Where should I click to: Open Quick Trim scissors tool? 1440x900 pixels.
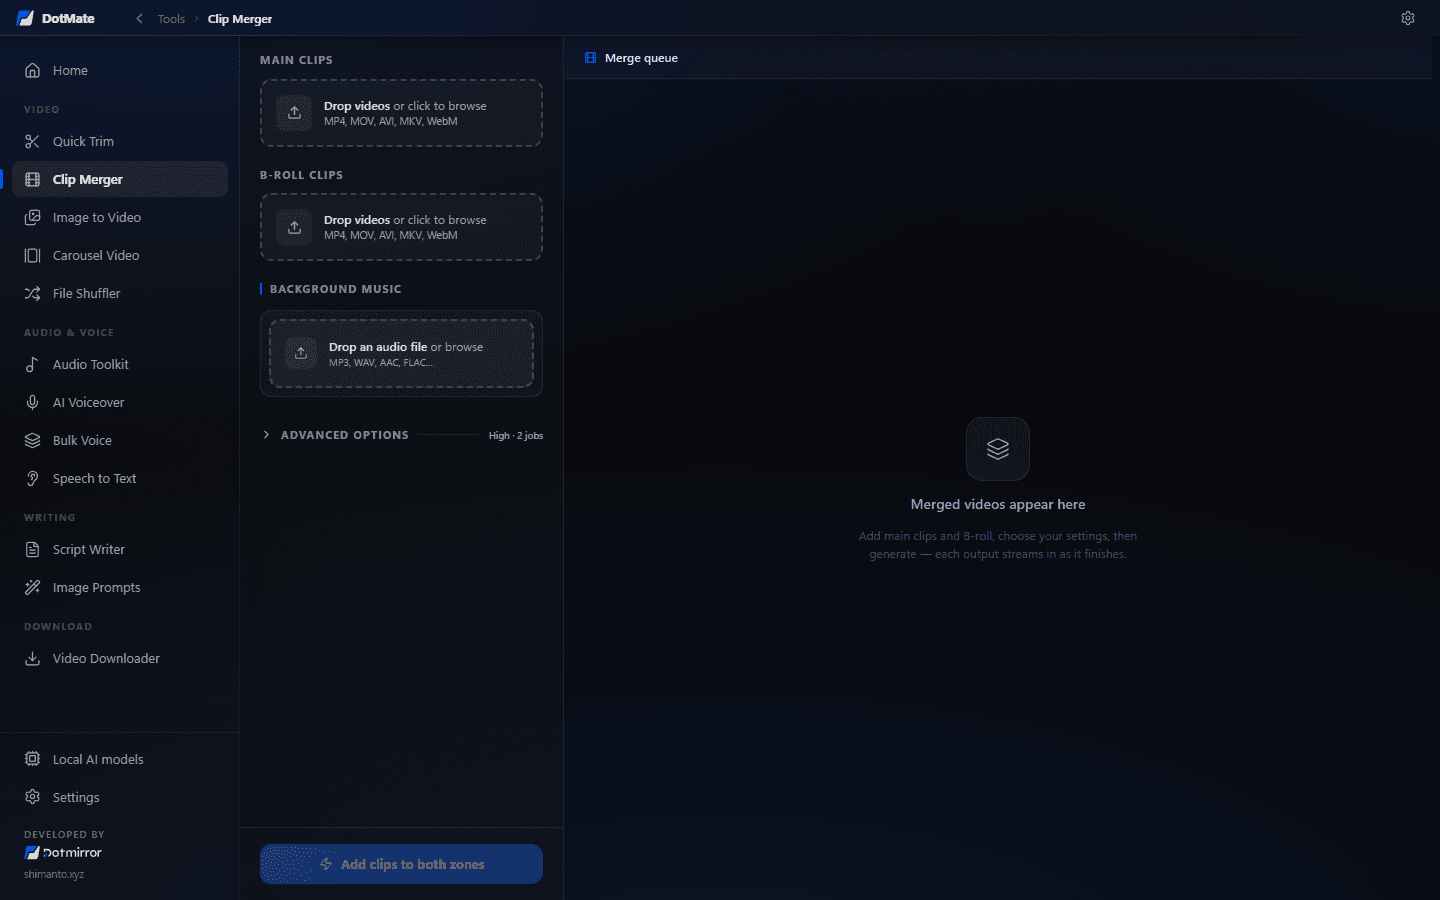click(x=32, y=142)
